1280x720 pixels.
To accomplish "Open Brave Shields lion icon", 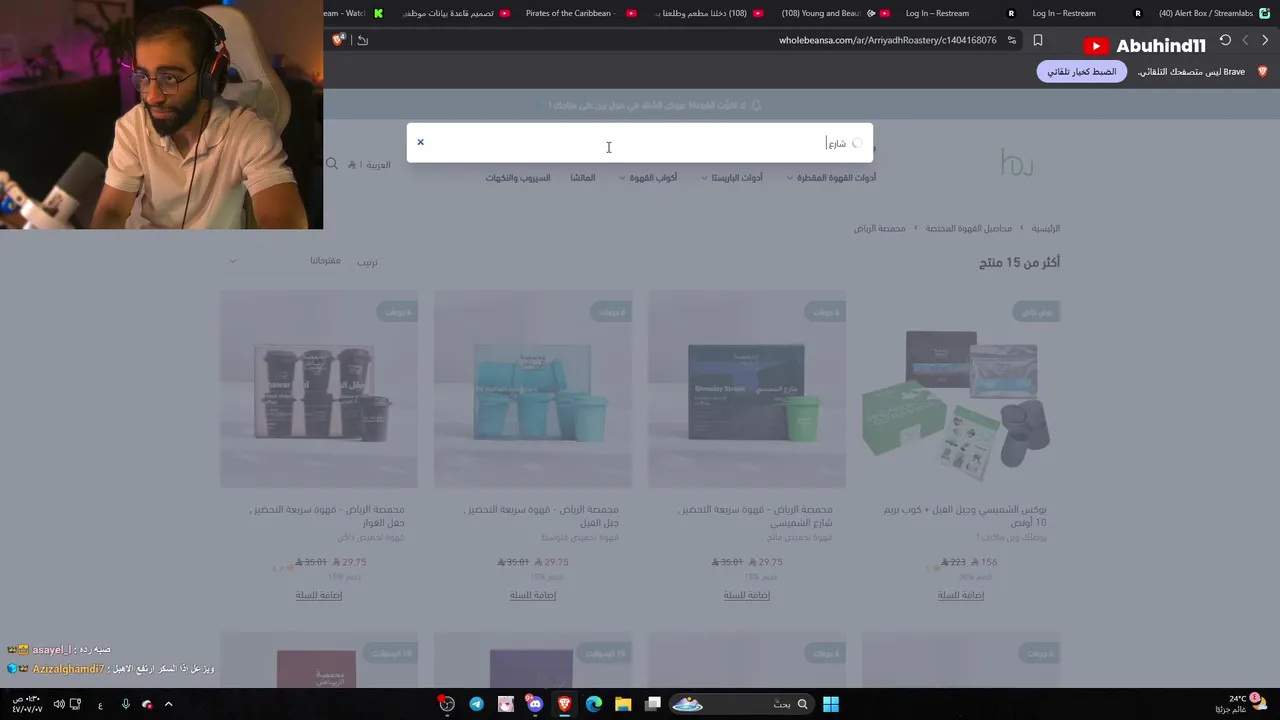I will coord(339,40).
